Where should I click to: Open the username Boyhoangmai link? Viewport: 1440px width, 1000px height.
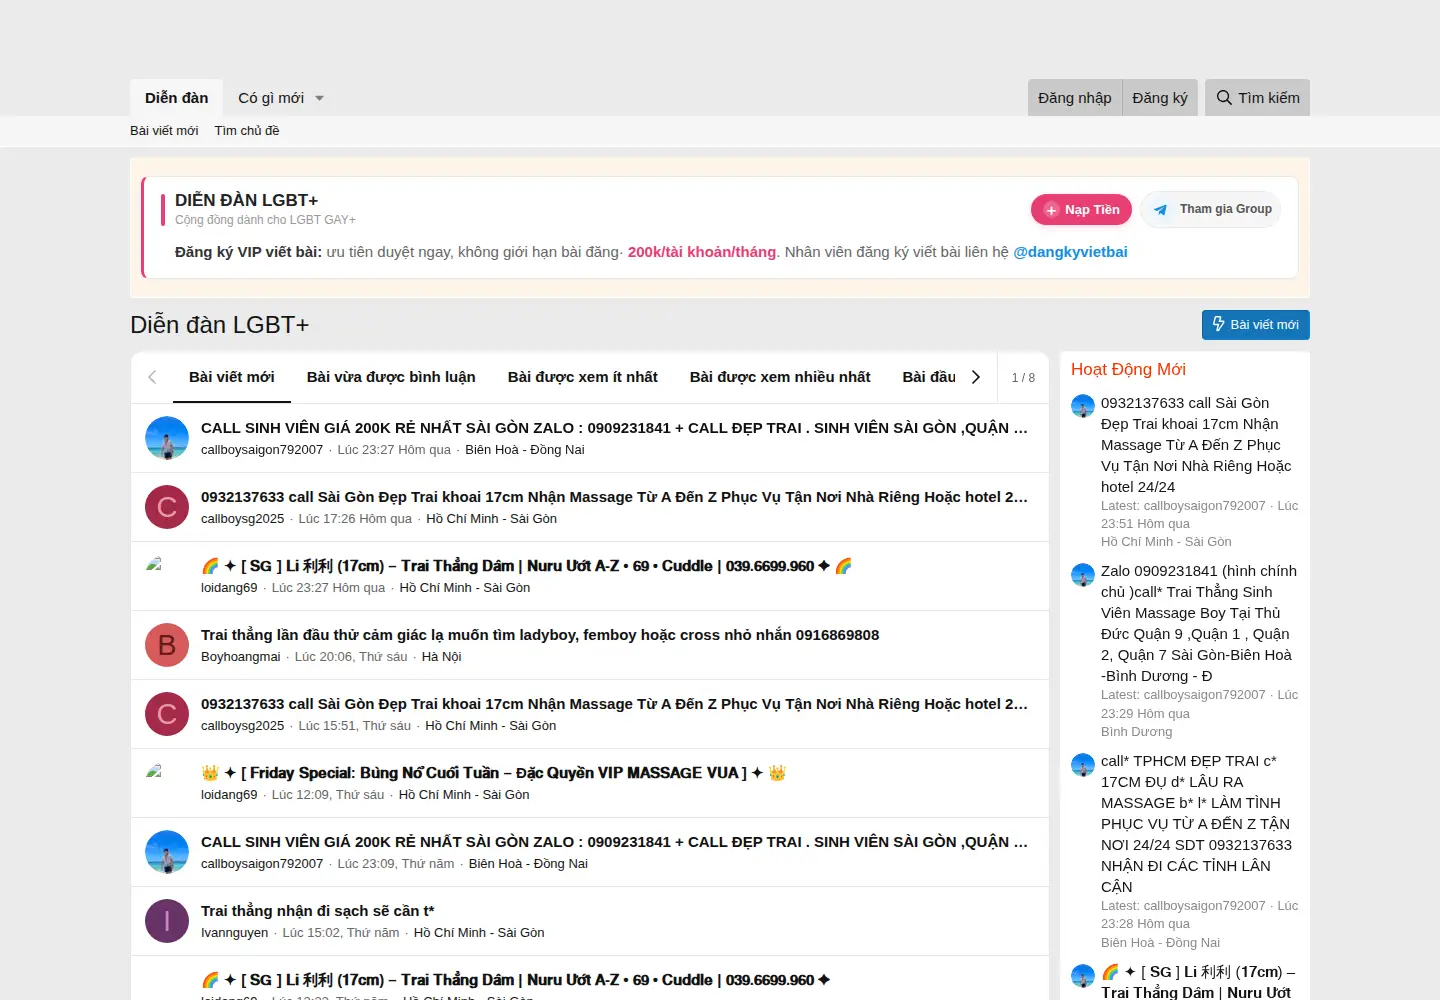click(x=241, y=657)
